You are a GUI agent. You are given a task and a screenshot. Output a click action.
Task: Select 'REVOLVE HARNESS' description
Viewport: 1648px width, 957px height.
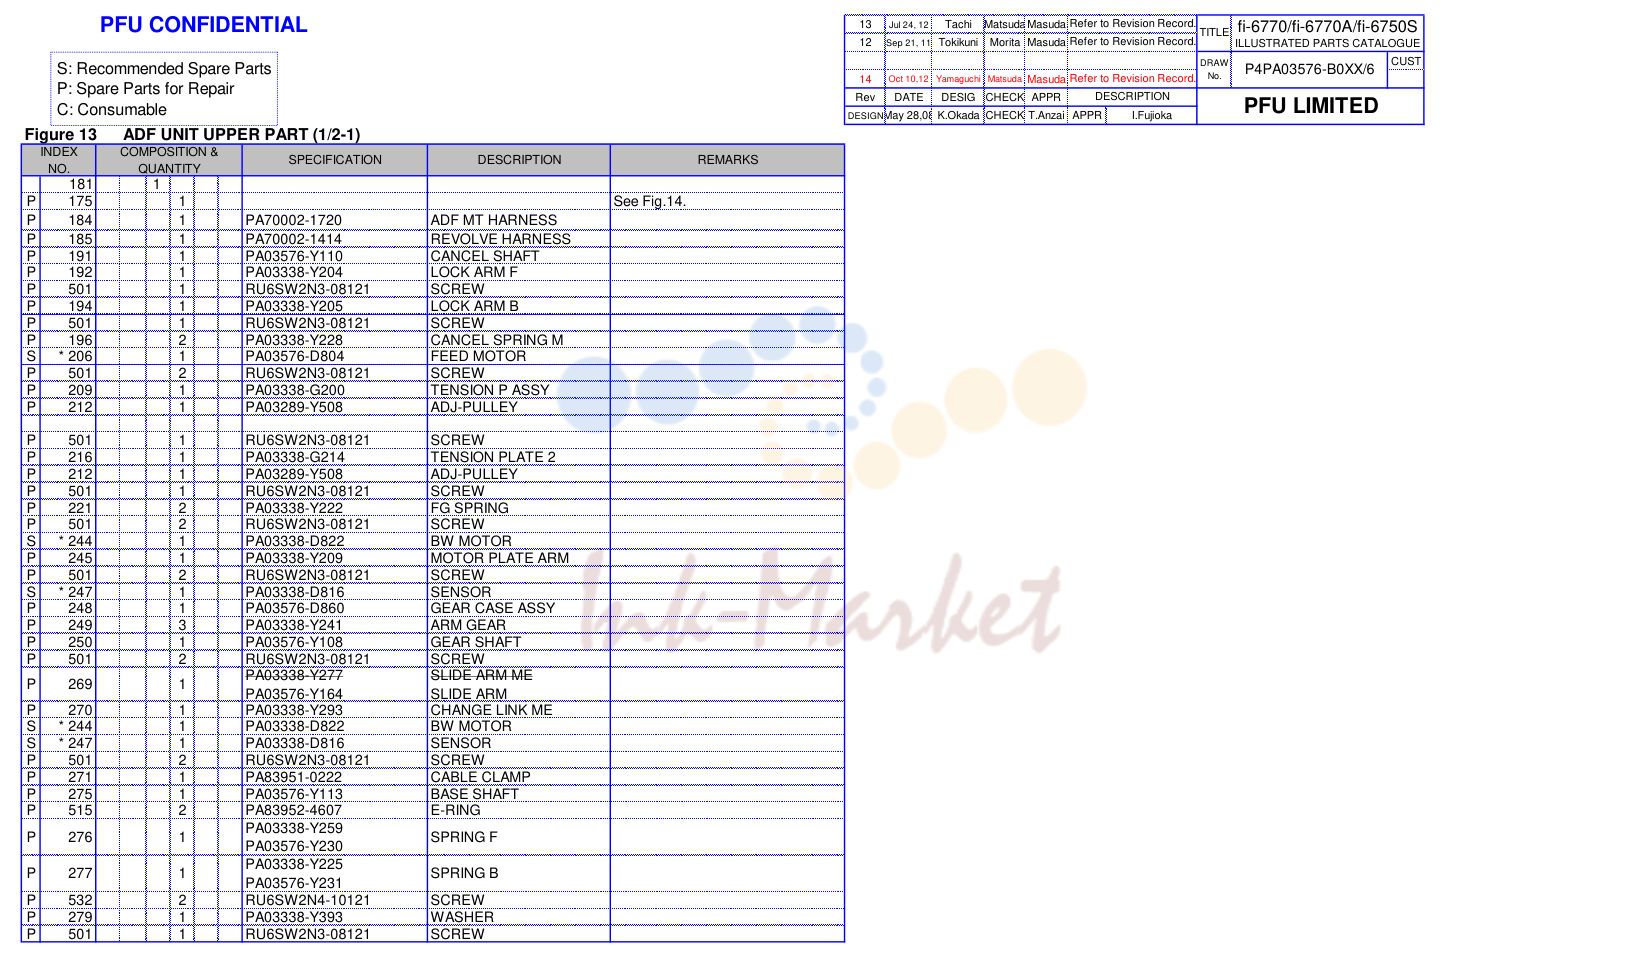[x=501, y=239]
